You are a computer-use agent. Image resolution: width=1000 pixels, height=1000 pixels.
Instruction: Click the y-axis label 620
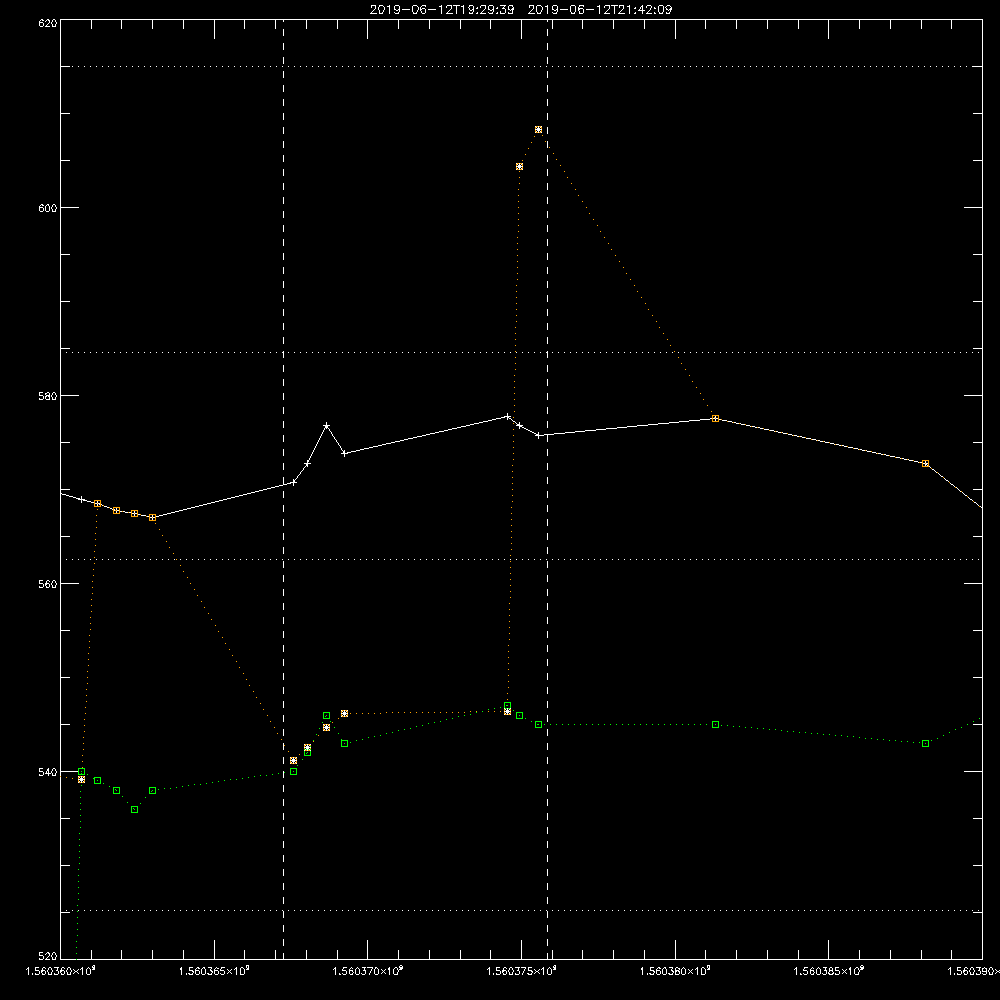click(48, 23)
